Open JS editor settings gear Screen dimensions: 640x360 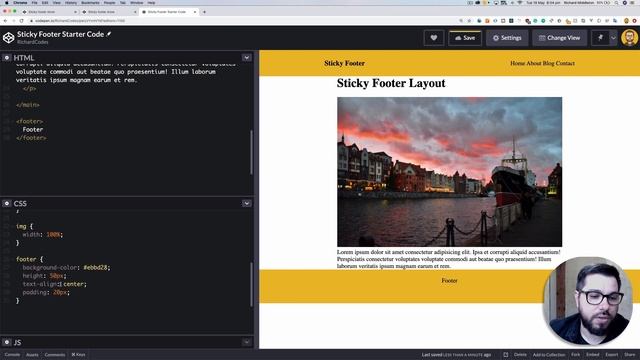click(x=7, y=342)
